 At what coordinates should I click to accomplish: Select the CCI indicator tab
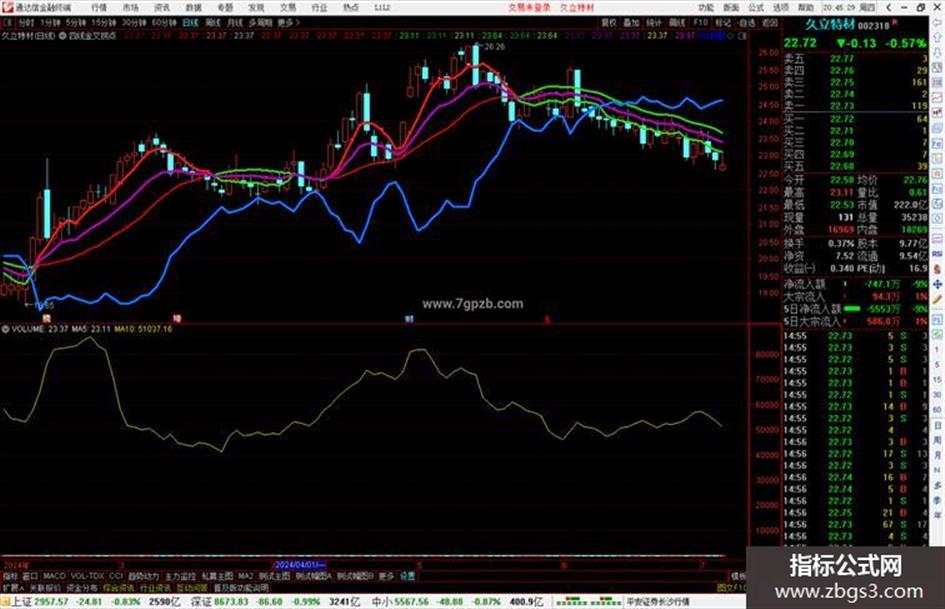point(116,576)
